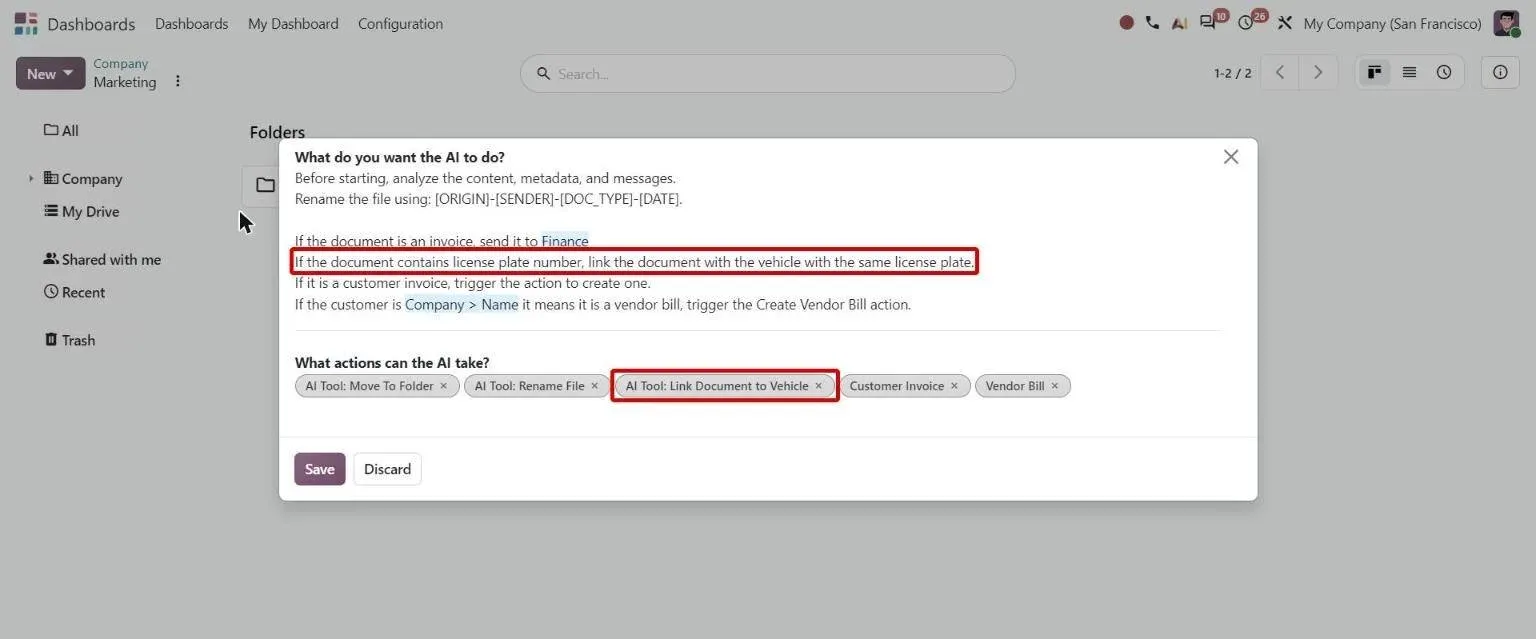1536x639 pixels.
Task: Open the Dashboards menu
Action: pos(191,23)
